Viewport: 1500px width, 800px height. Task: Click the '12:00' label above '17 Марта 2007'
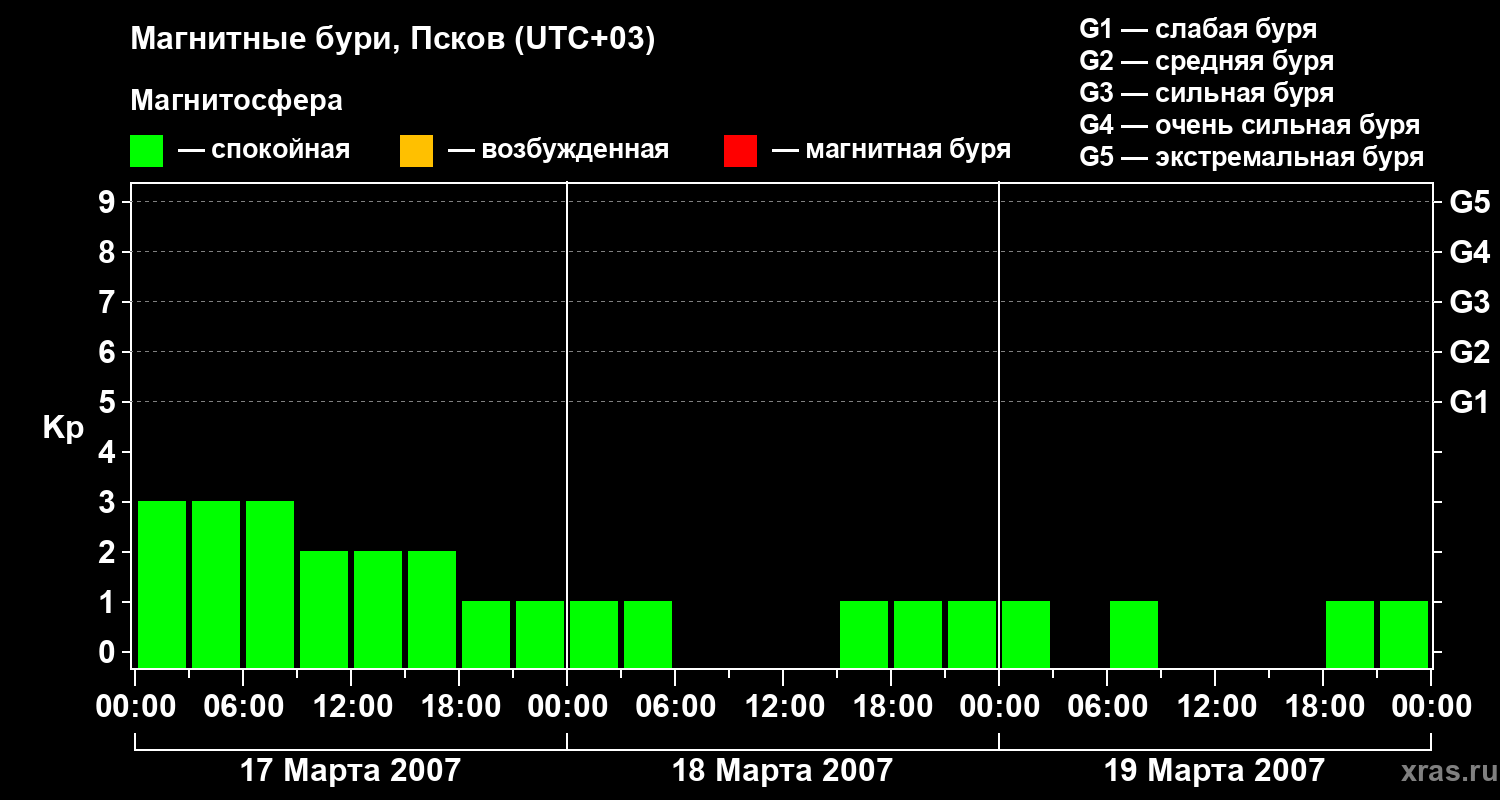pyautogui.click(x=351, y=707)
